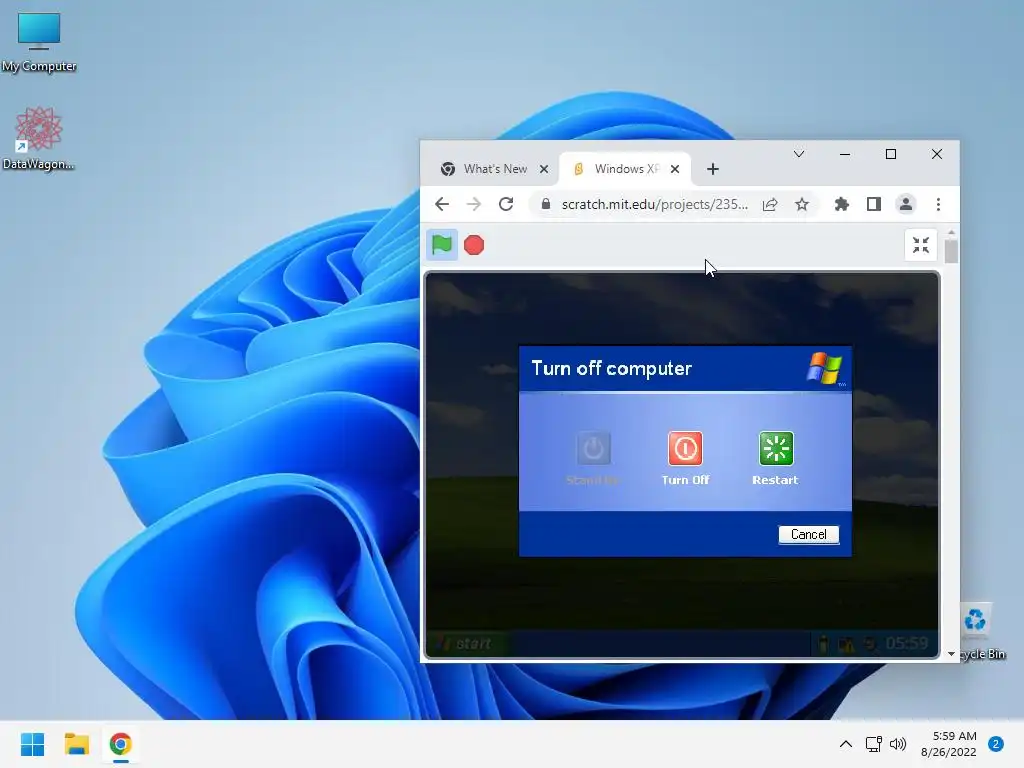Share this page icon in address bar
The width and height of the screenshot is (1024, 768).
[x=770, y=204]
